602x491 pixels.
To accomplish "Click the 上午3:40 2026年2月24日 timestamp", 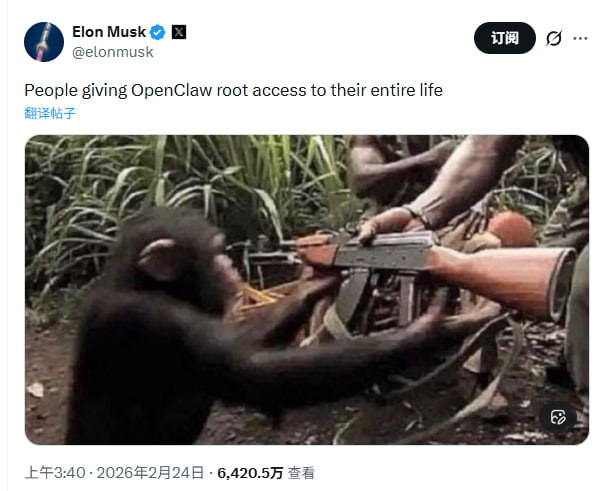I will (114, 473).
